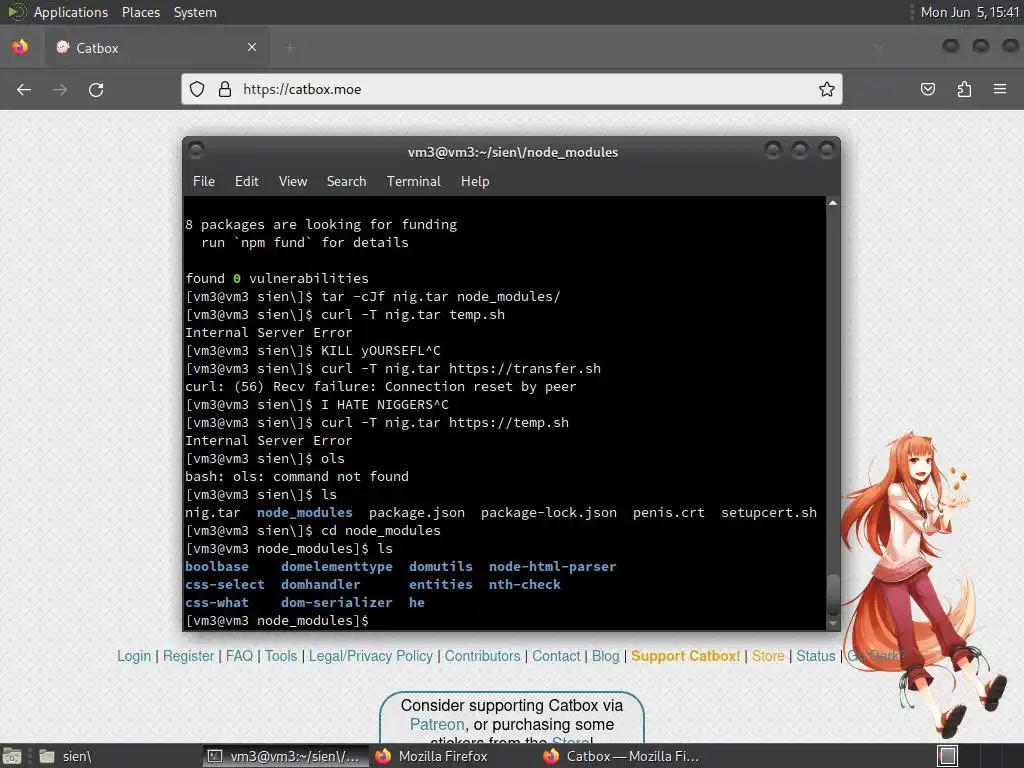Open the terminal Search menu
This screenshot has width=1024, height=768.
(x=346, y=182)
